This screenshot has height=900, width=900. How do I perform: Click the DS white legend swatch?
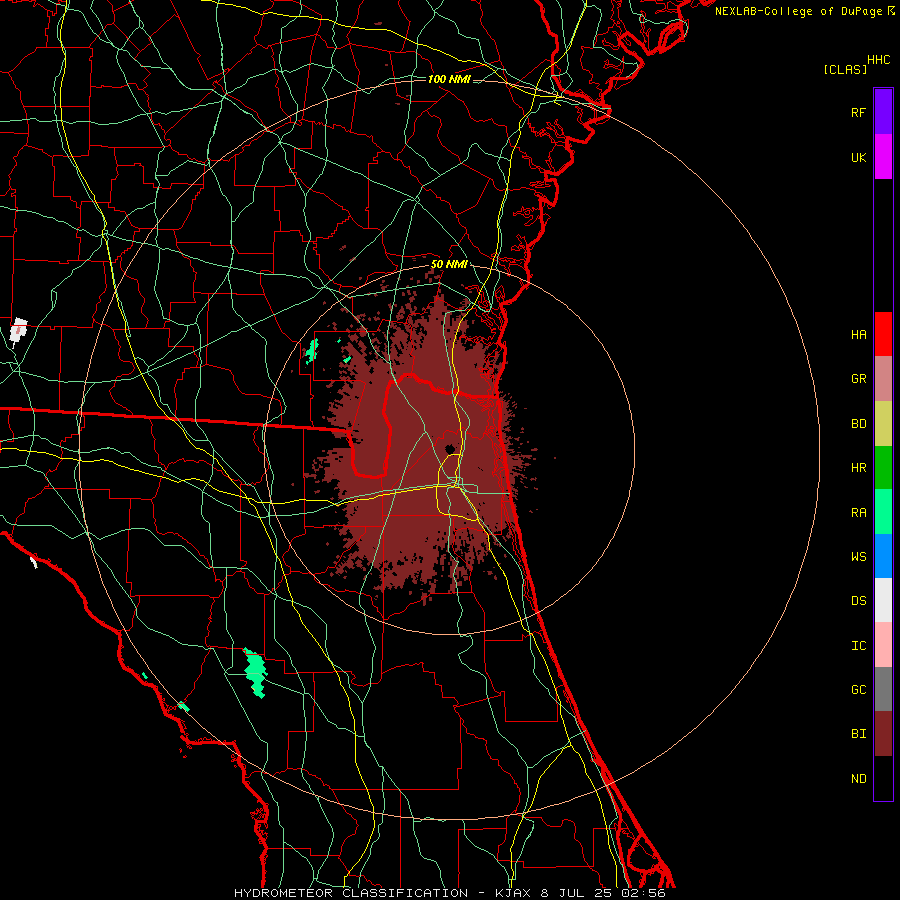(x=883, y=600)
